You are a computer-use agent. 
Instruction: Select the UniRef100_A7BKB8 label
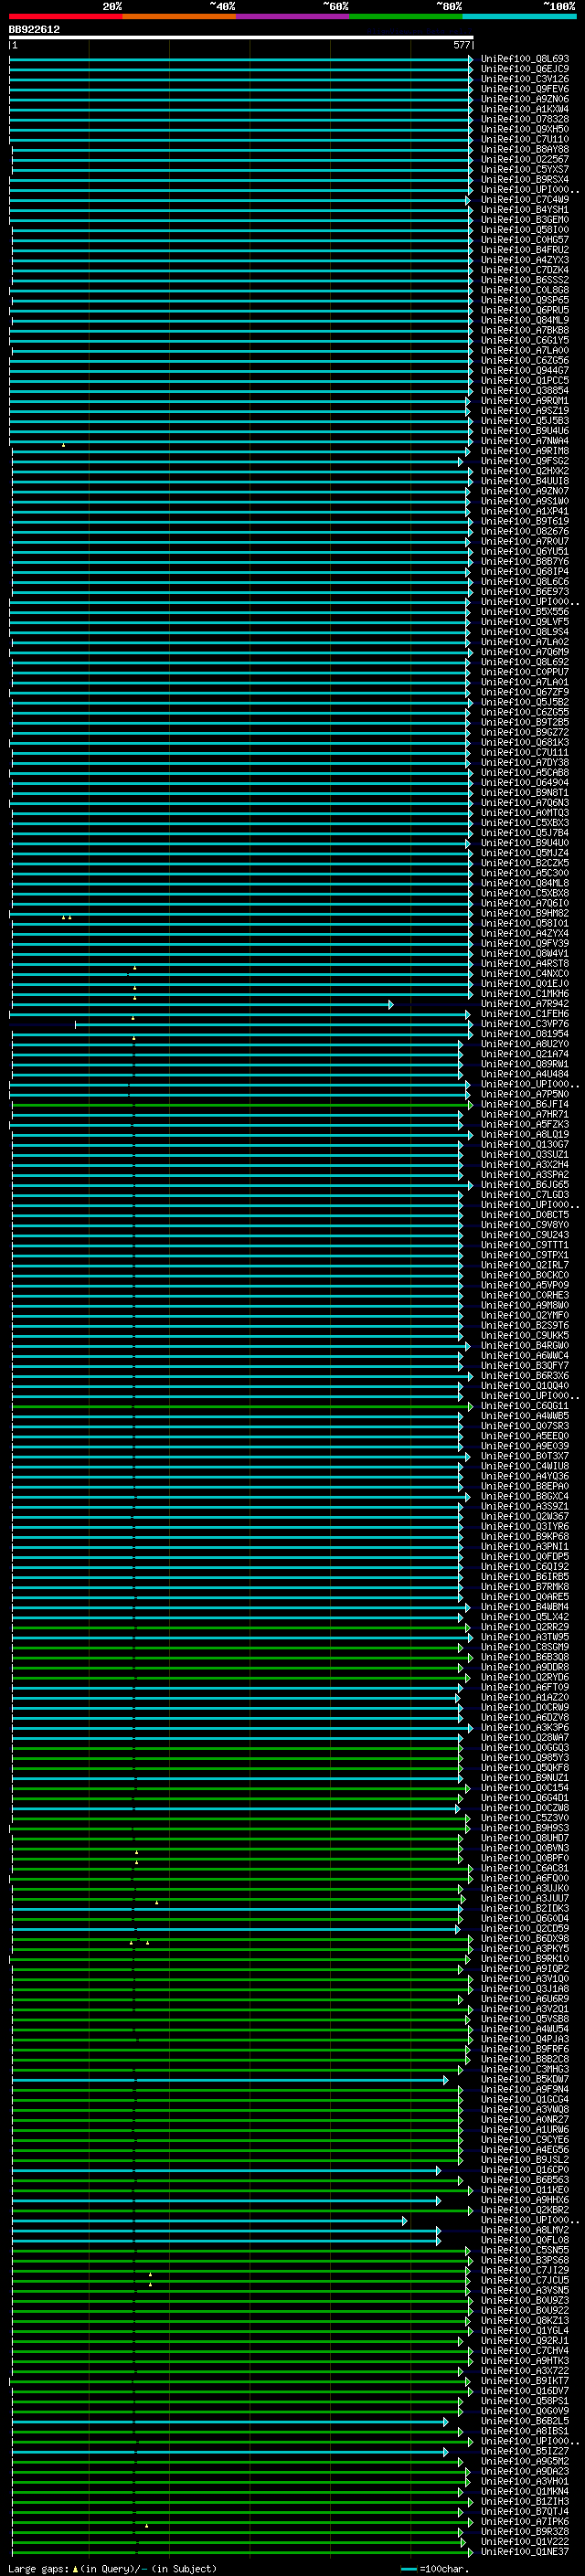pyautogui.click(x=525, y=330)
